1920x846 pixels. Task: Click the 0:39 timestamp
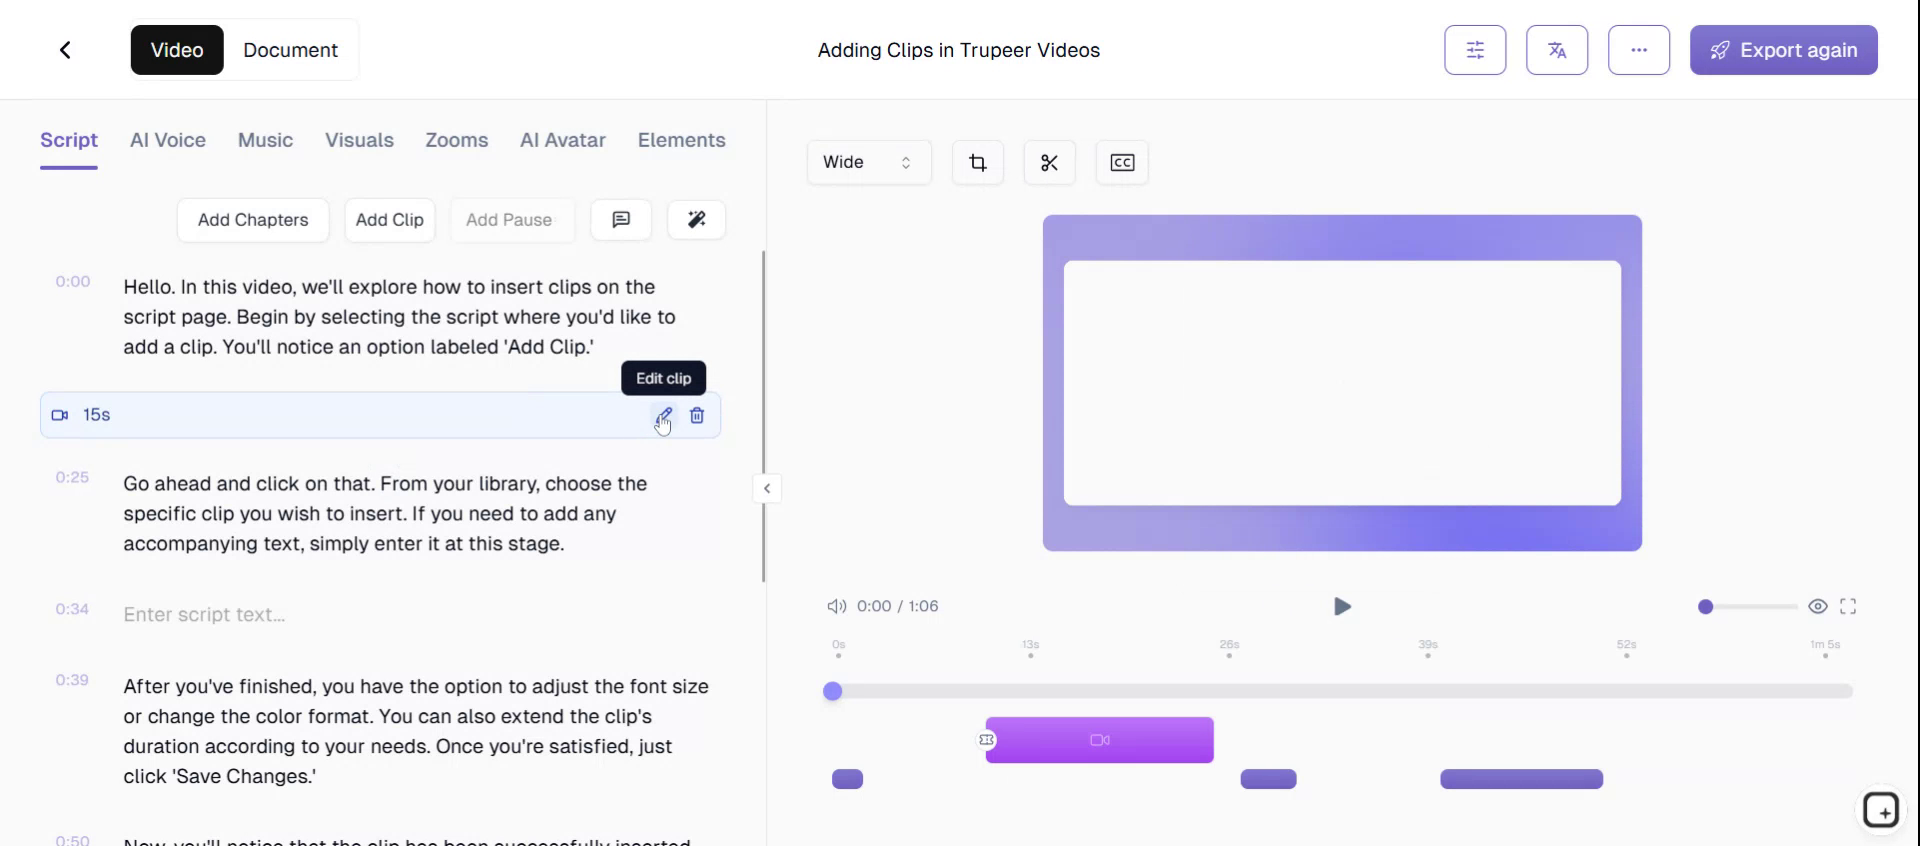point(72,680)
